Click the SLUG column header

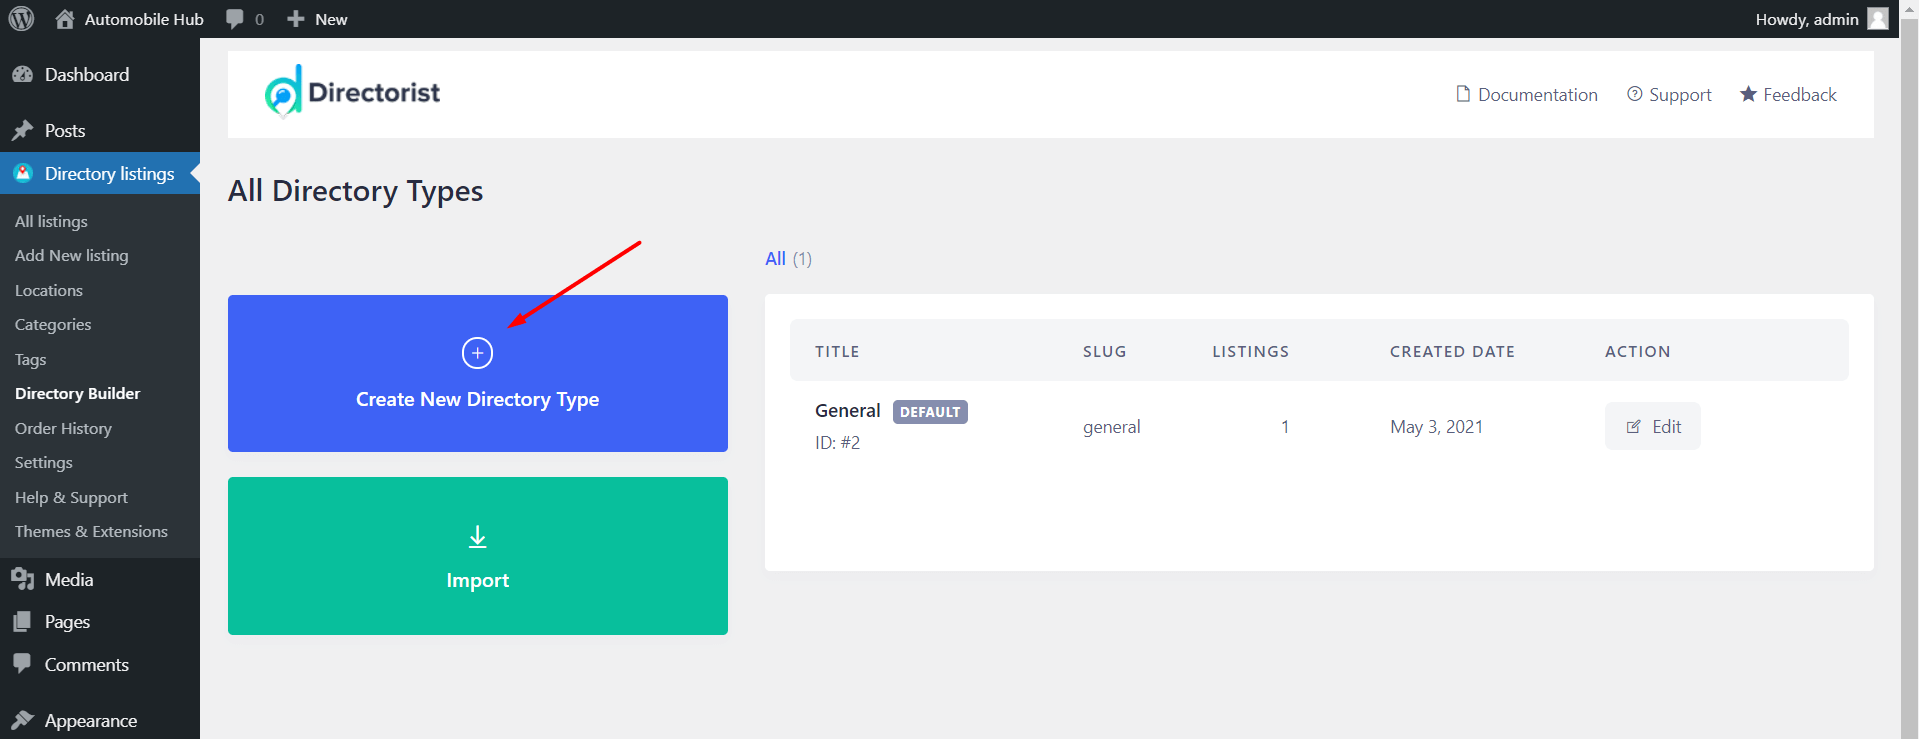point(1105,352)
